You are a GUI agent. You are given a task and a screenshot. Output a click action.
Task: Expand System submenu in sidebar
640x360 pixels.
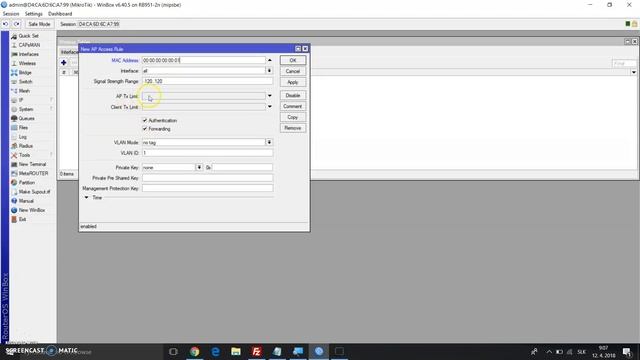point(26,109)
